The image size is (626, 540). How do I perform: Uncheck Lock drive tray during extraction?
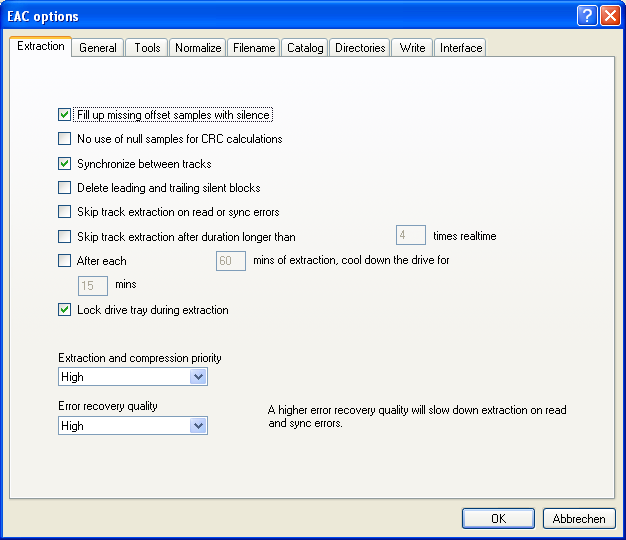65,310
